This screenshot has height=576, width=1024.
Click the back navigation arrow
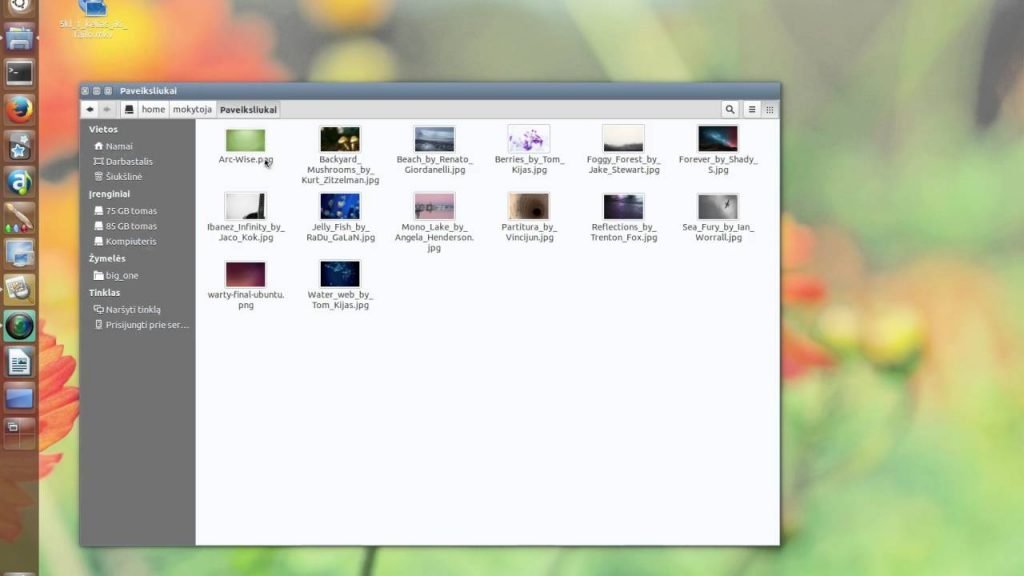(x=89, y=110)
